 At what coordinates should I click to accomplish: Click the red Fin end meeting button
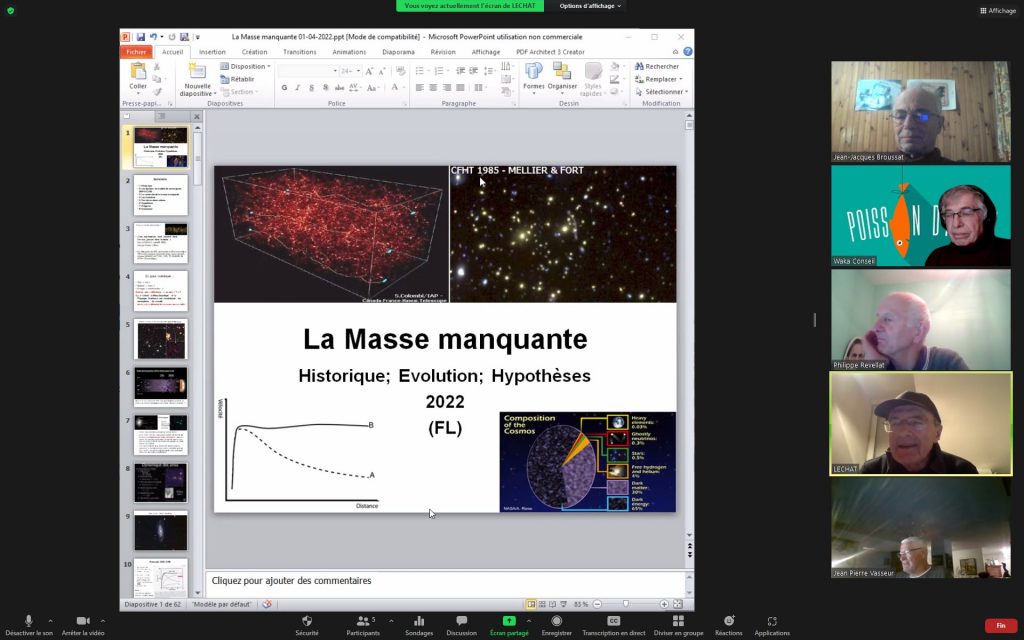(x=1000, y=626)
